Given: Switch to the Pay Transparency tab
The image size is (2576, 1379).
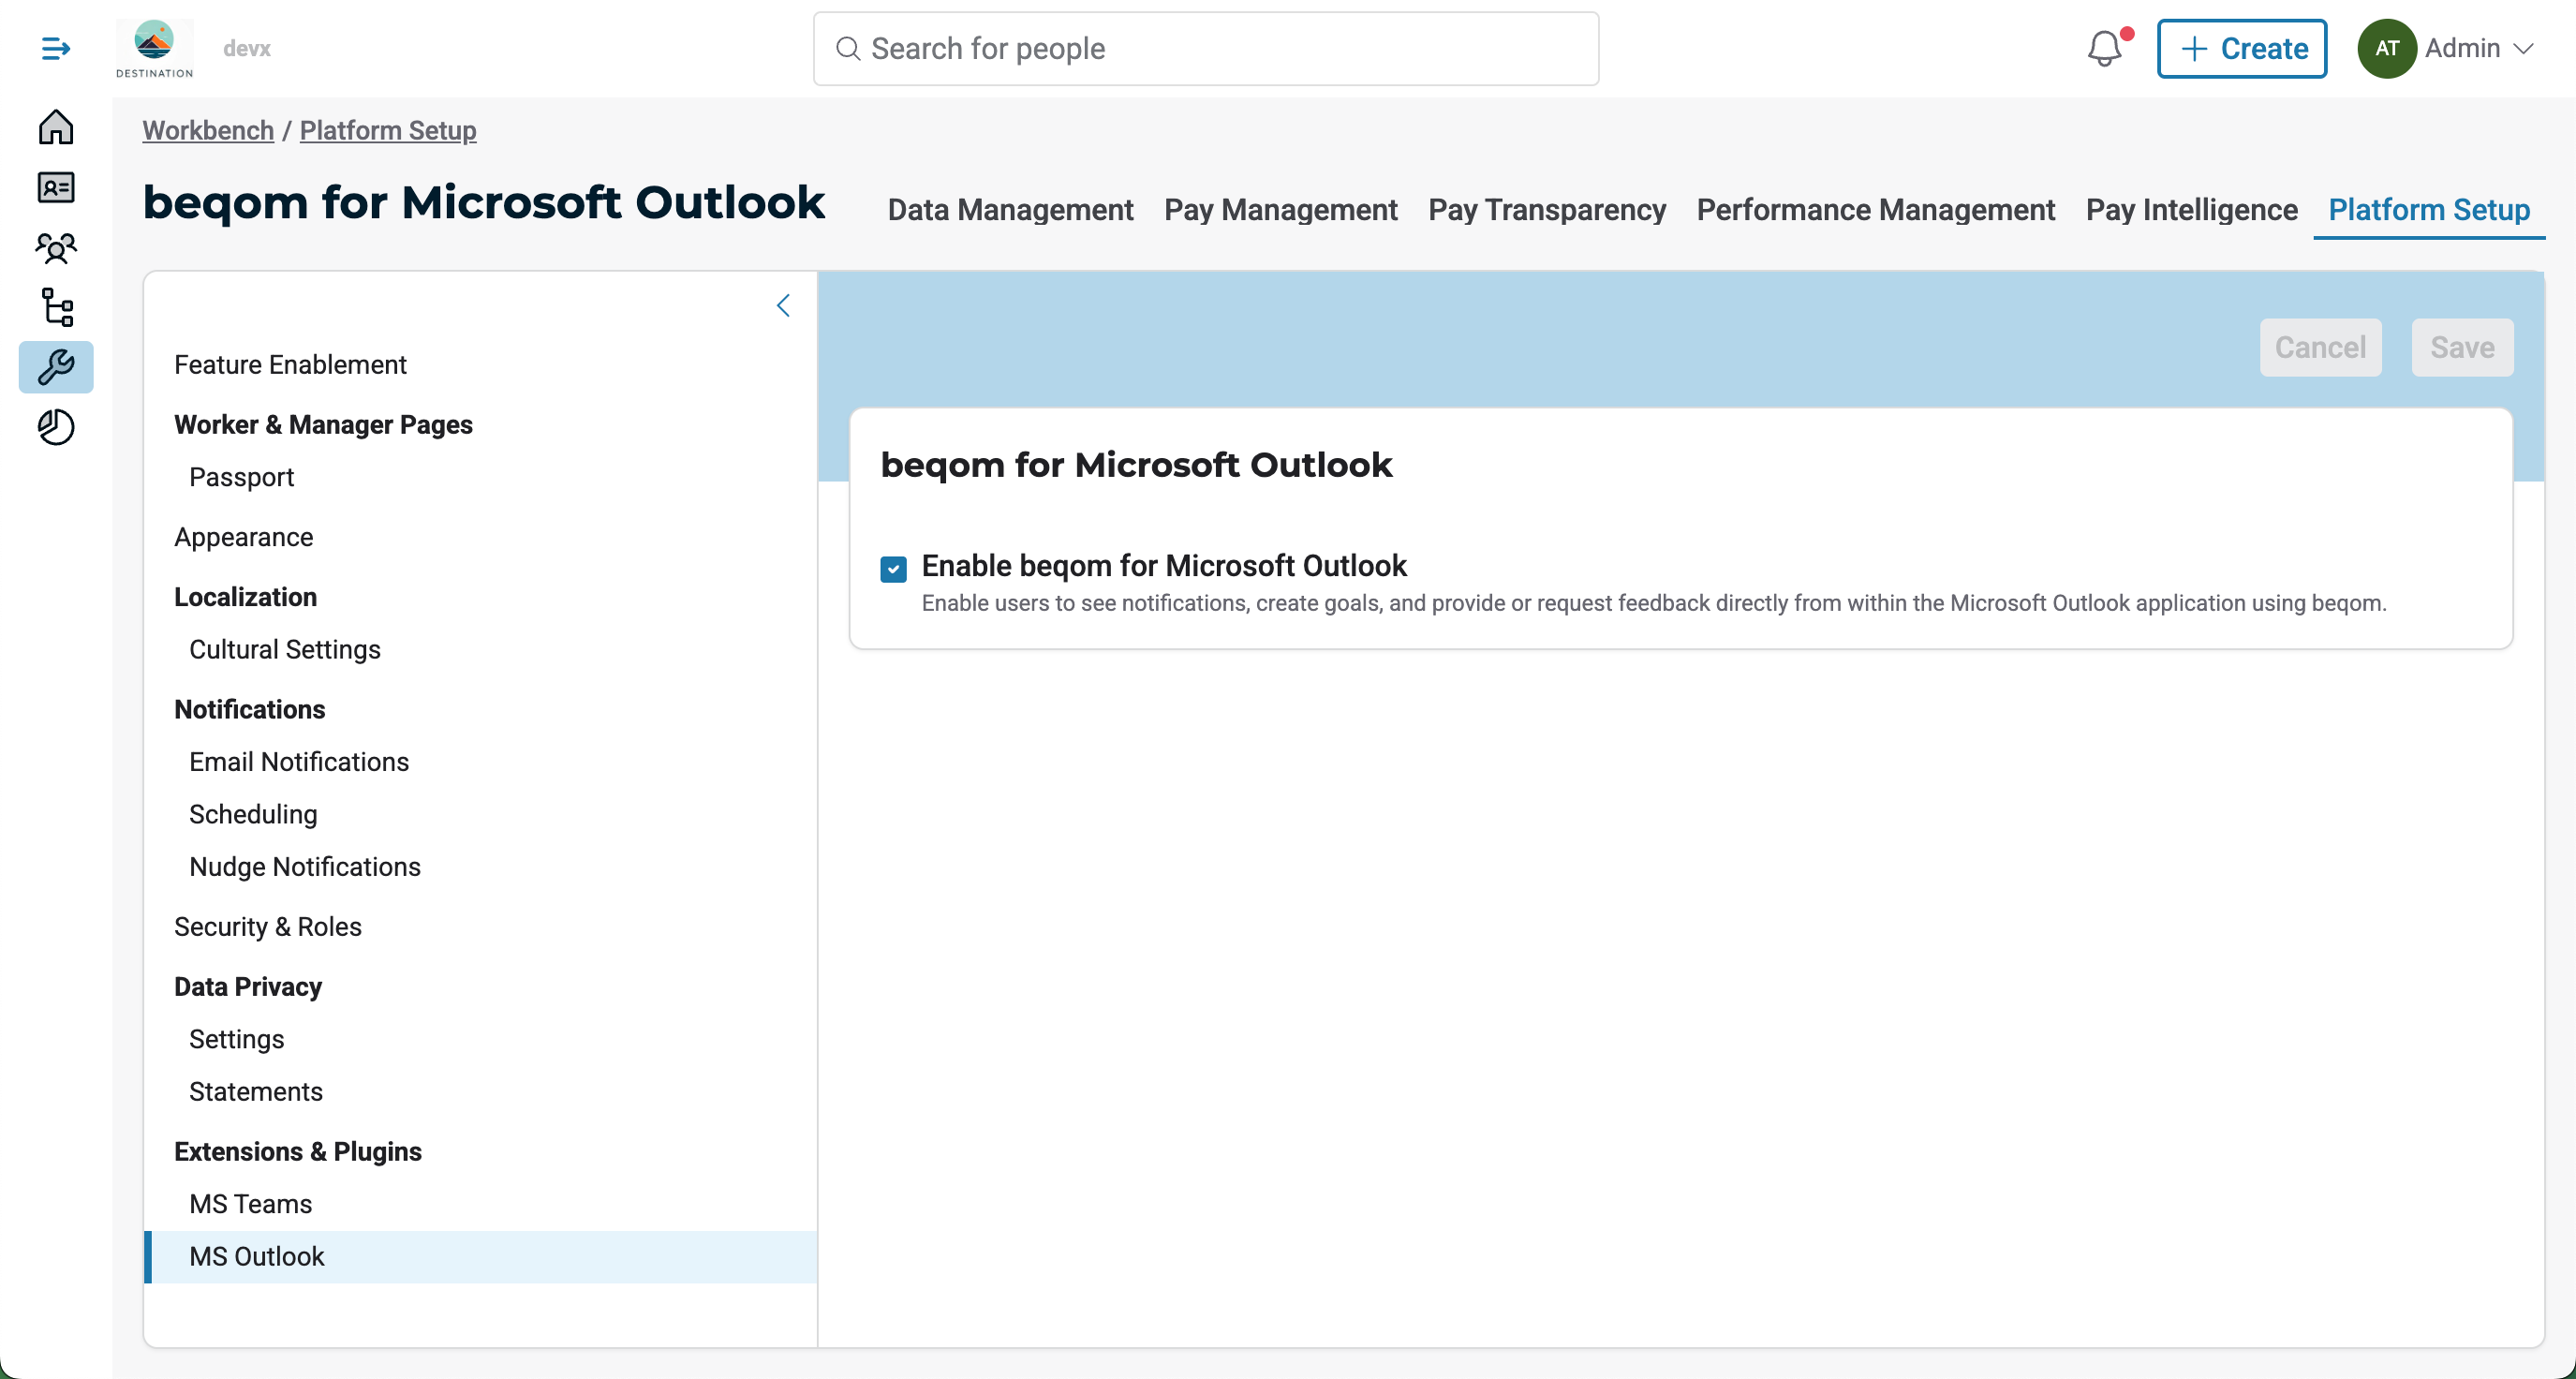Looking at the screenshot, I should click(1546, 209).
